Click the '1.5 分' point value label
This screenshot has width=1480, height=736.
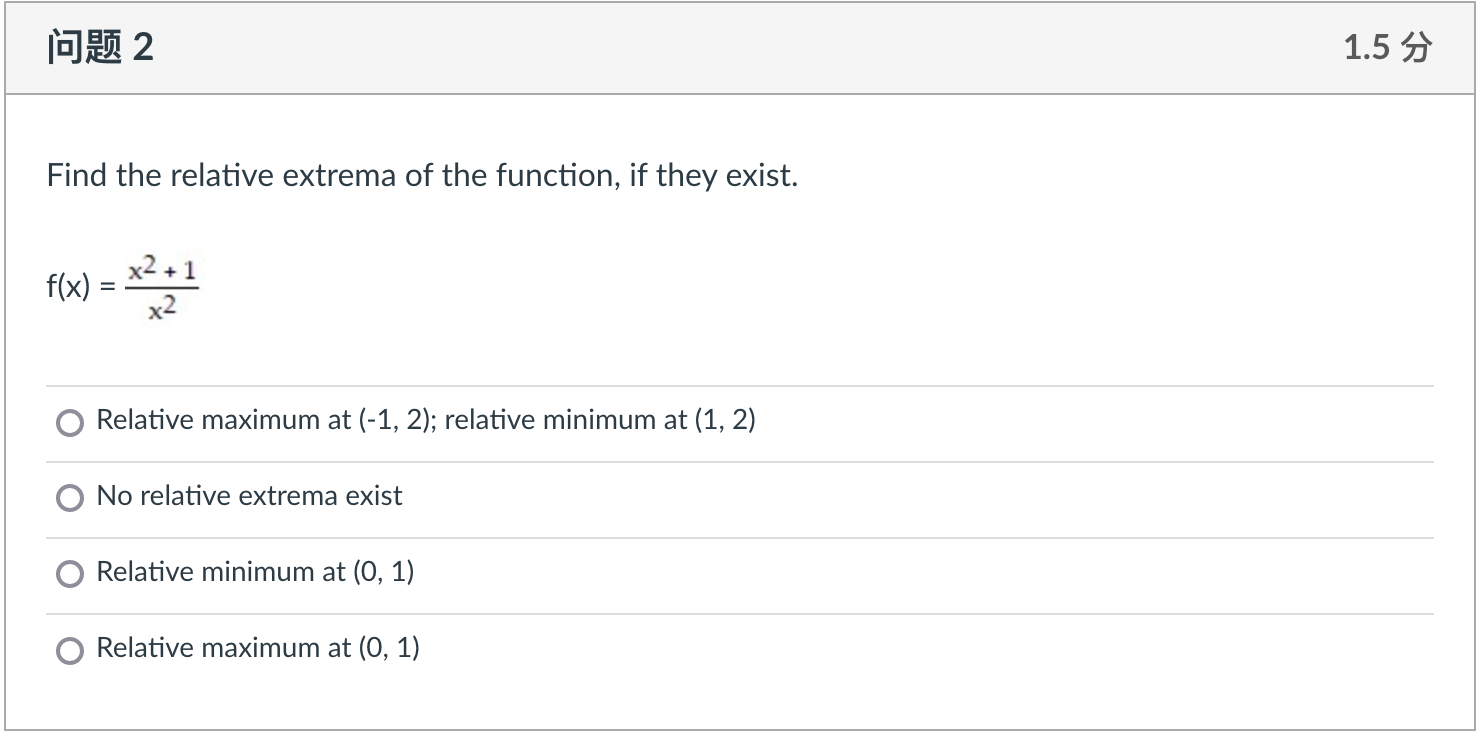coord(1388,45)
